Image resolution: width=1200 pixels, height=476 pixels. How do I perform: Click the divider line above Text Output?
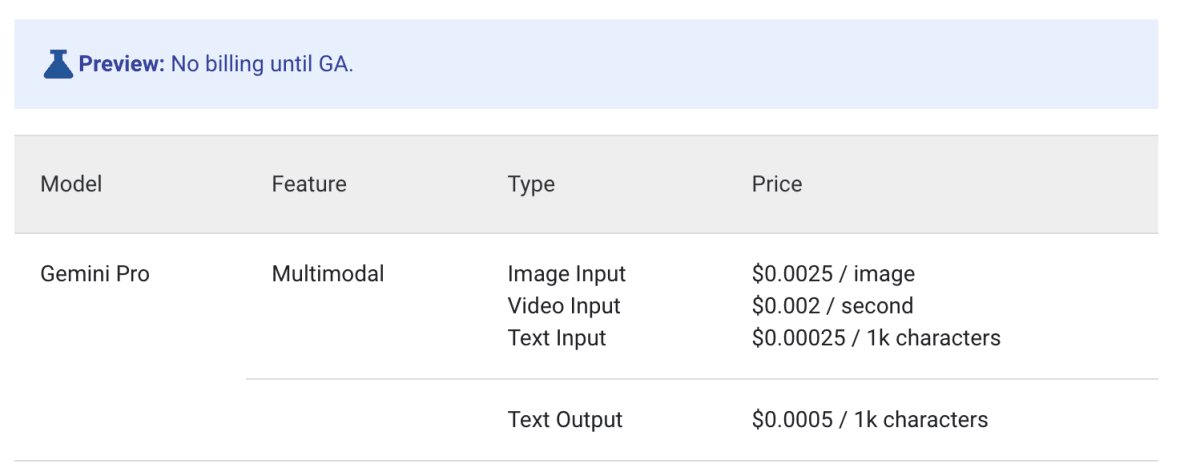[700, 379]
